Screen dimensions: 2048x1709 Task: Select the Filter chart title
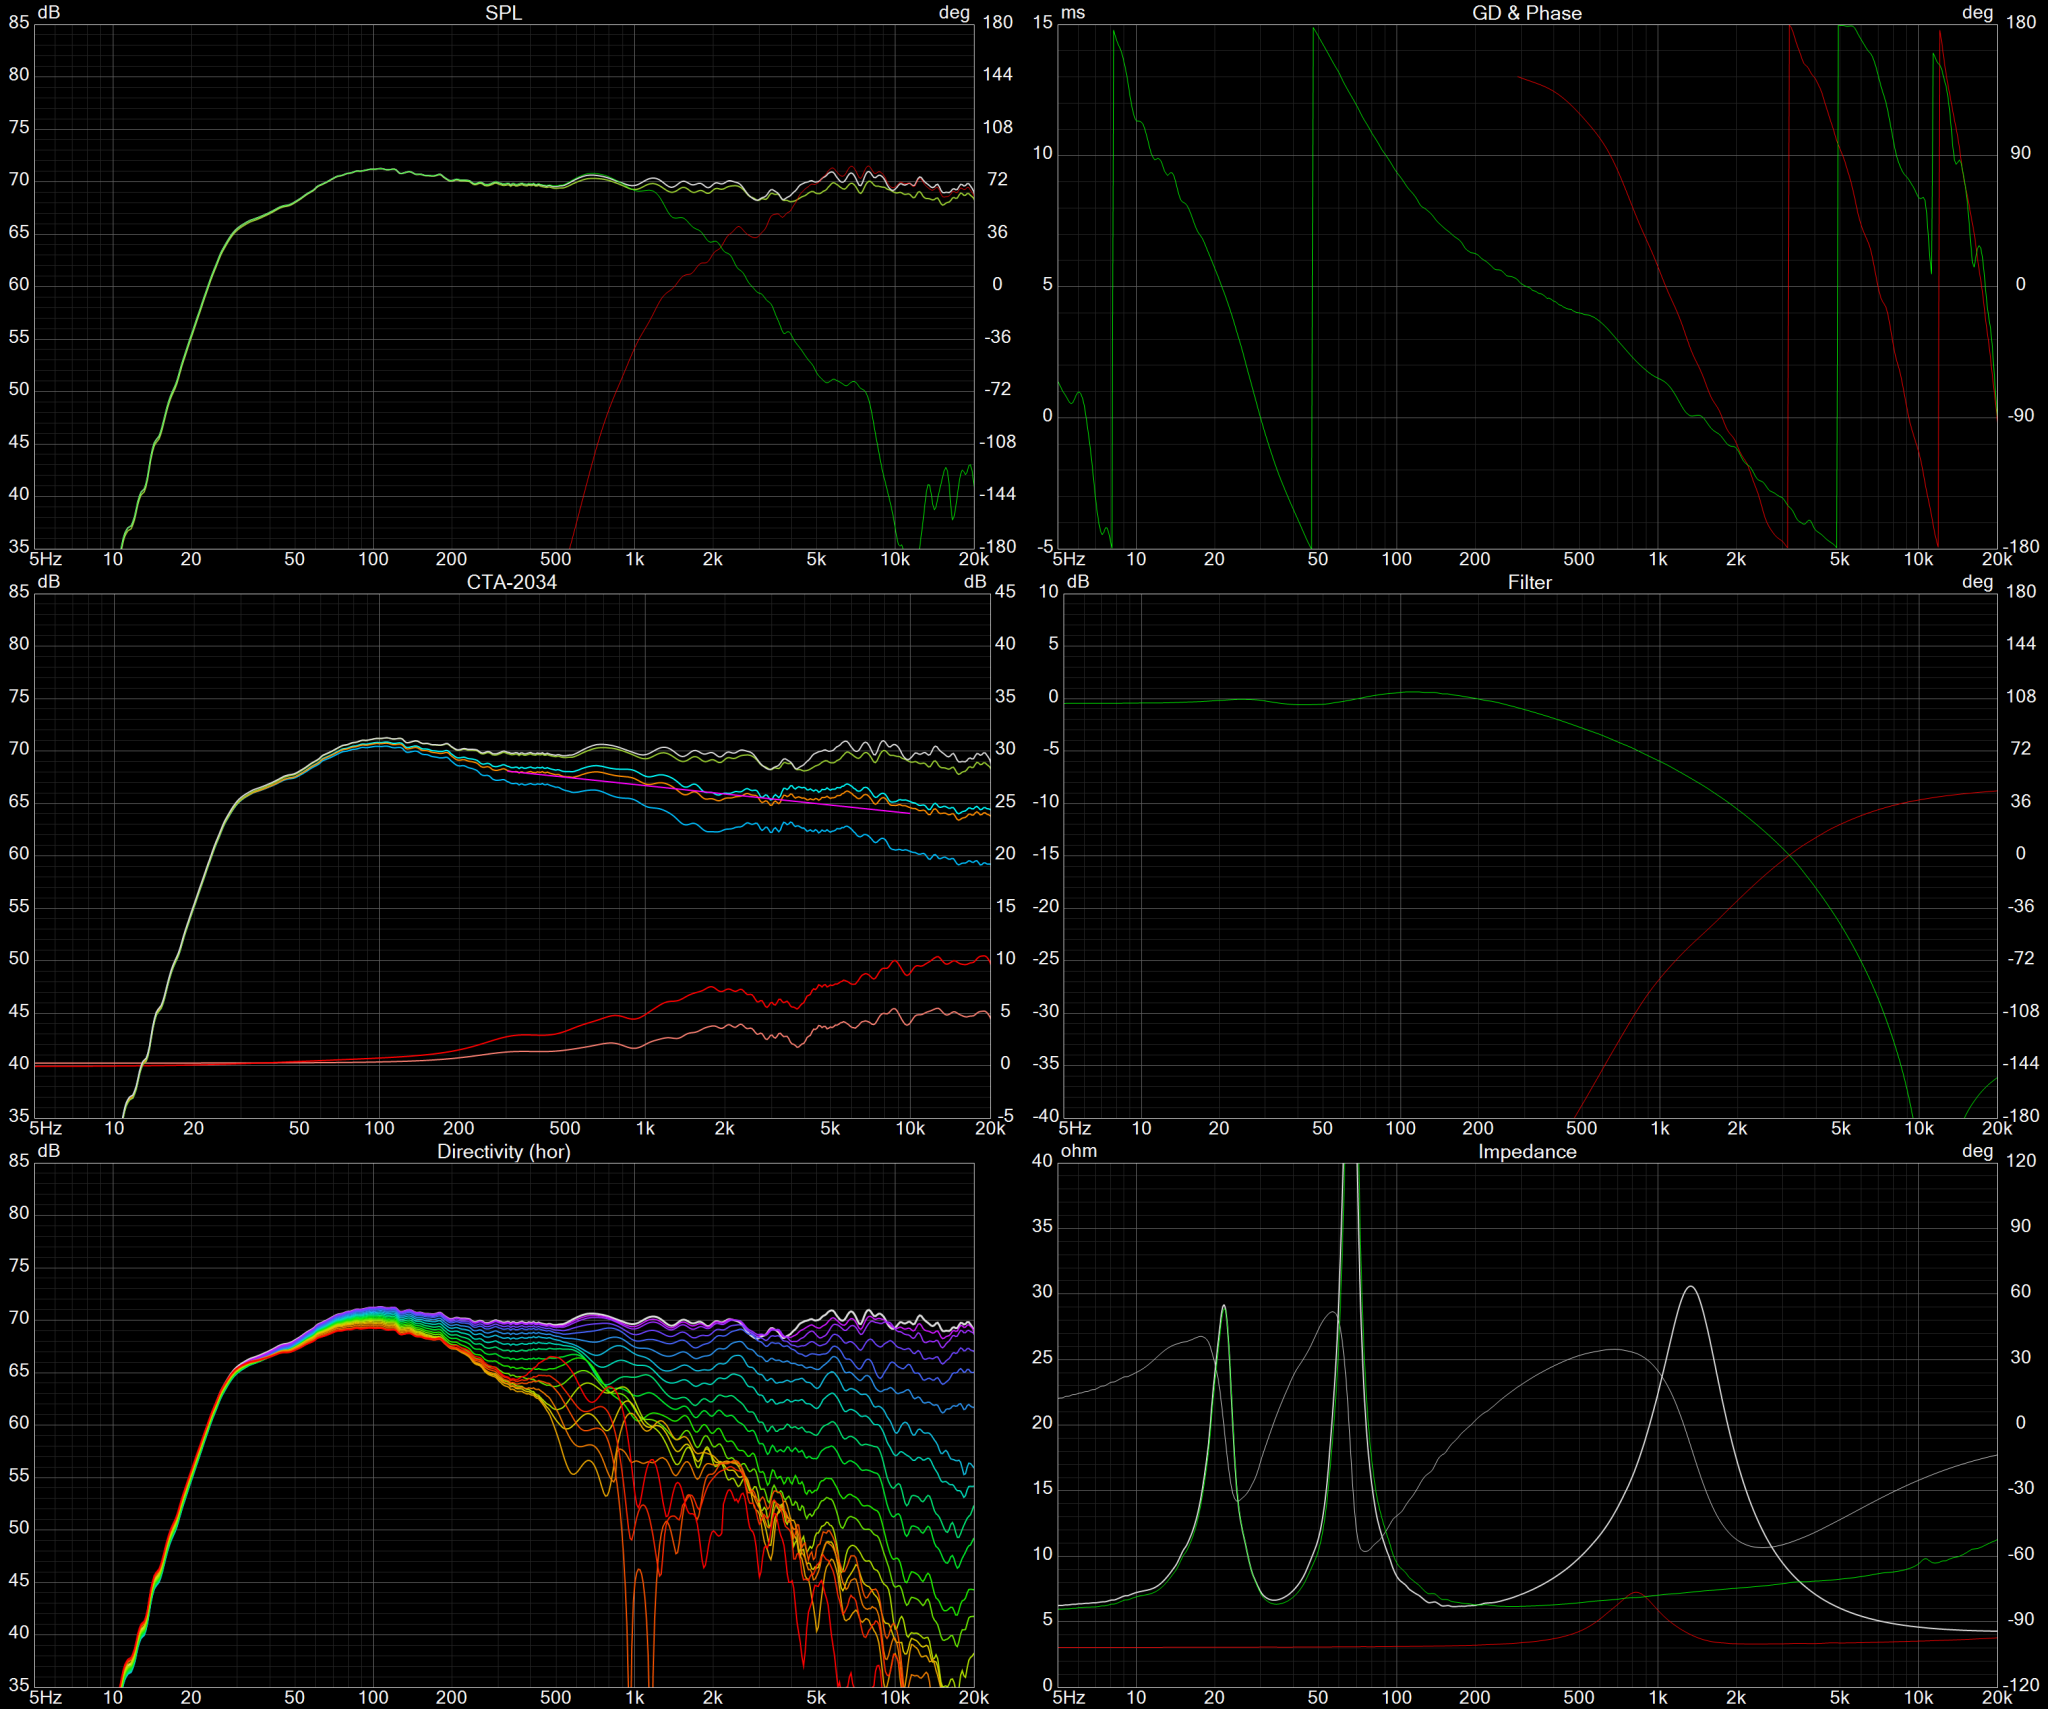(x=1529, y=582)
